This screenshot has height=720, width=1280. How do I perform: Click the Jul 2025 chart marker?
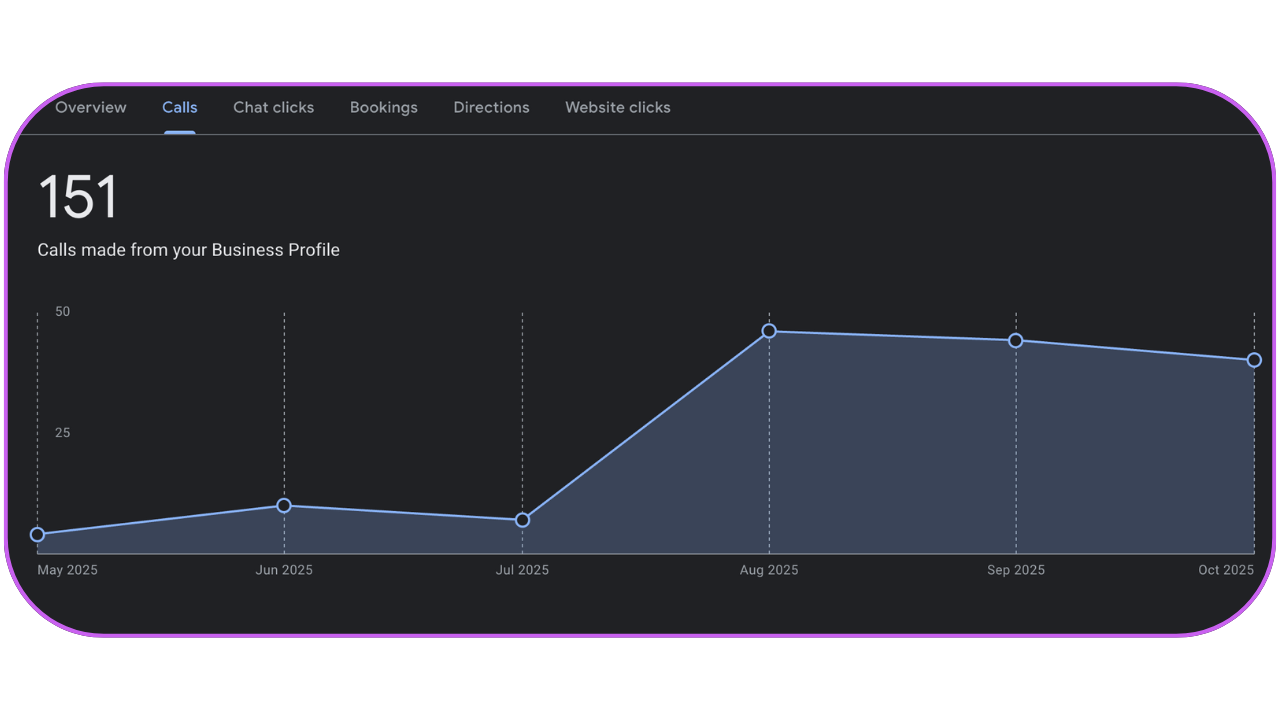point(522,520)
